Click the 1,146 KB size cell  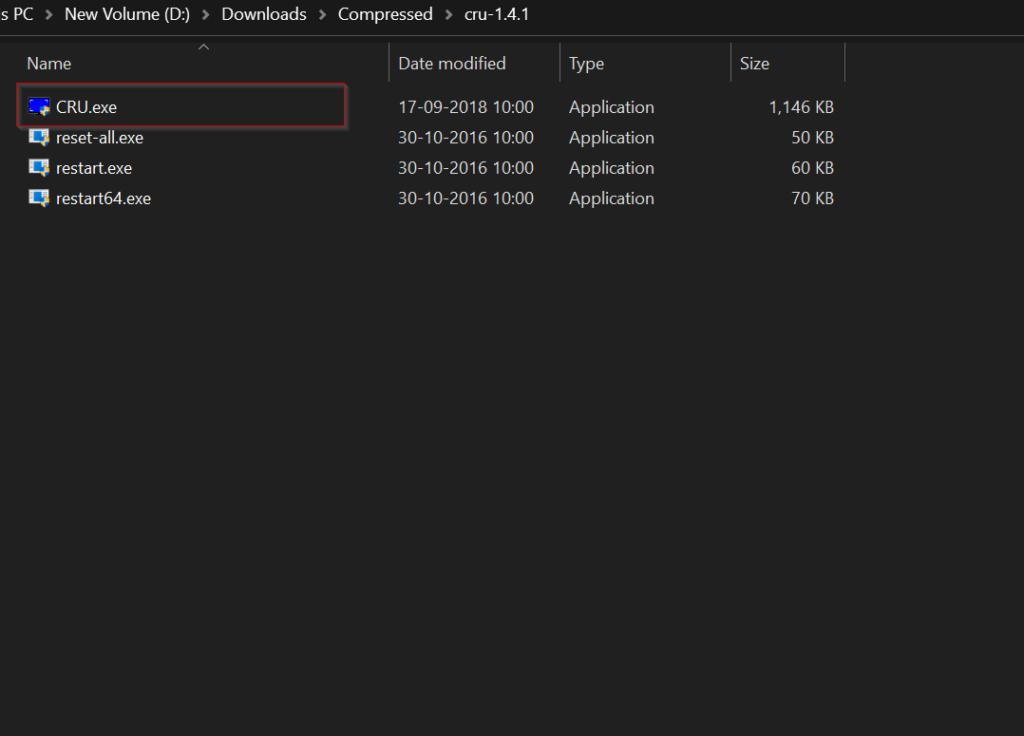[801, 107]
